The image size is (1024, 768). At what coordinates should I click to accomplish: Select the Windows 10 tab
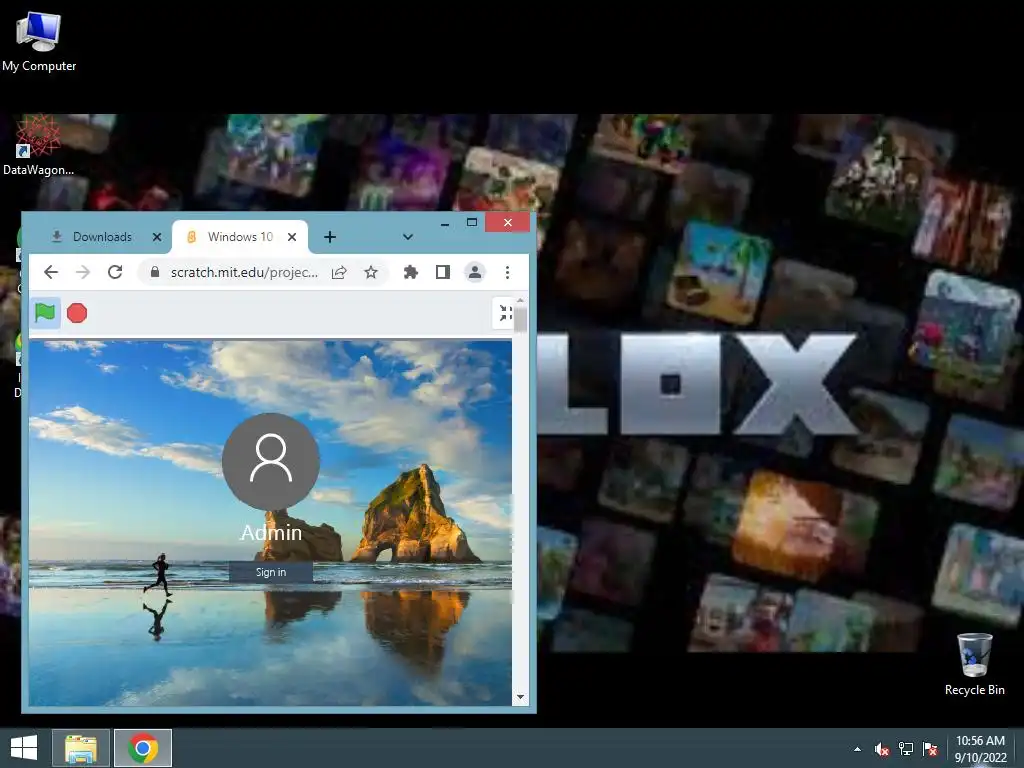click(240, 237)
